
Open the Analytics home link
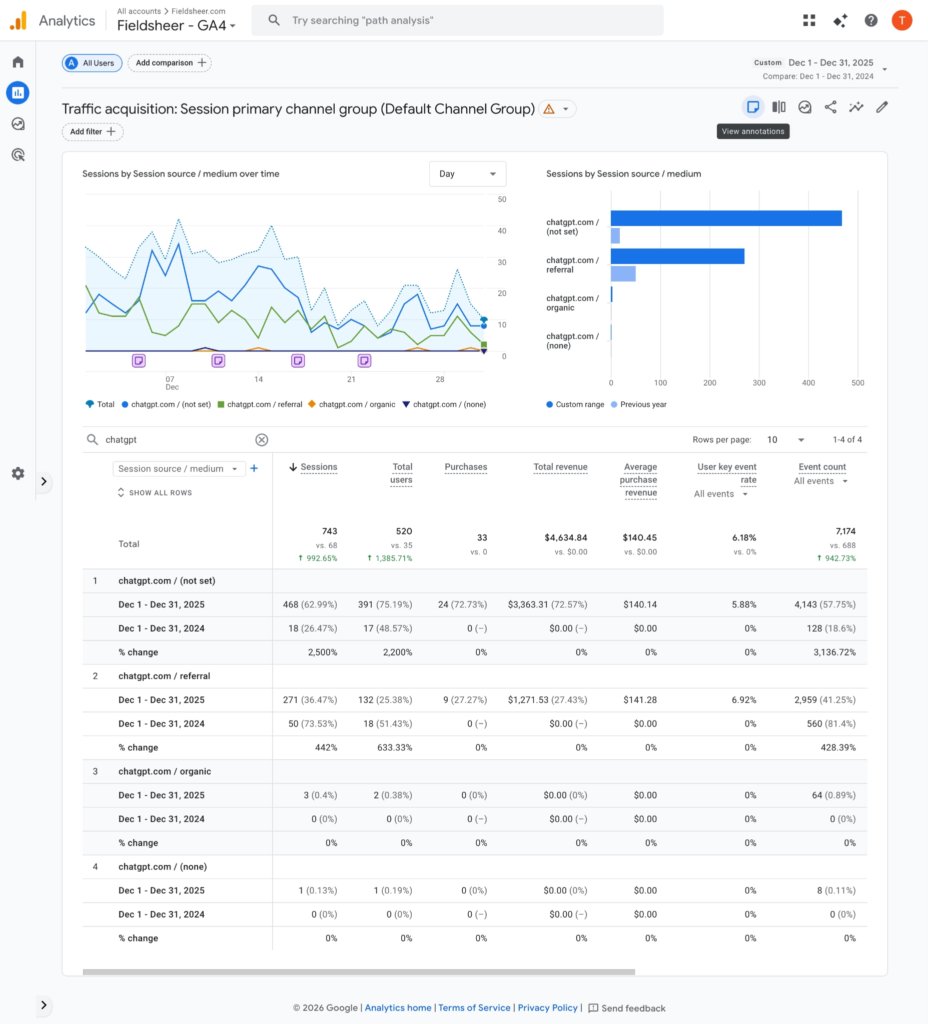[398, 1008]
